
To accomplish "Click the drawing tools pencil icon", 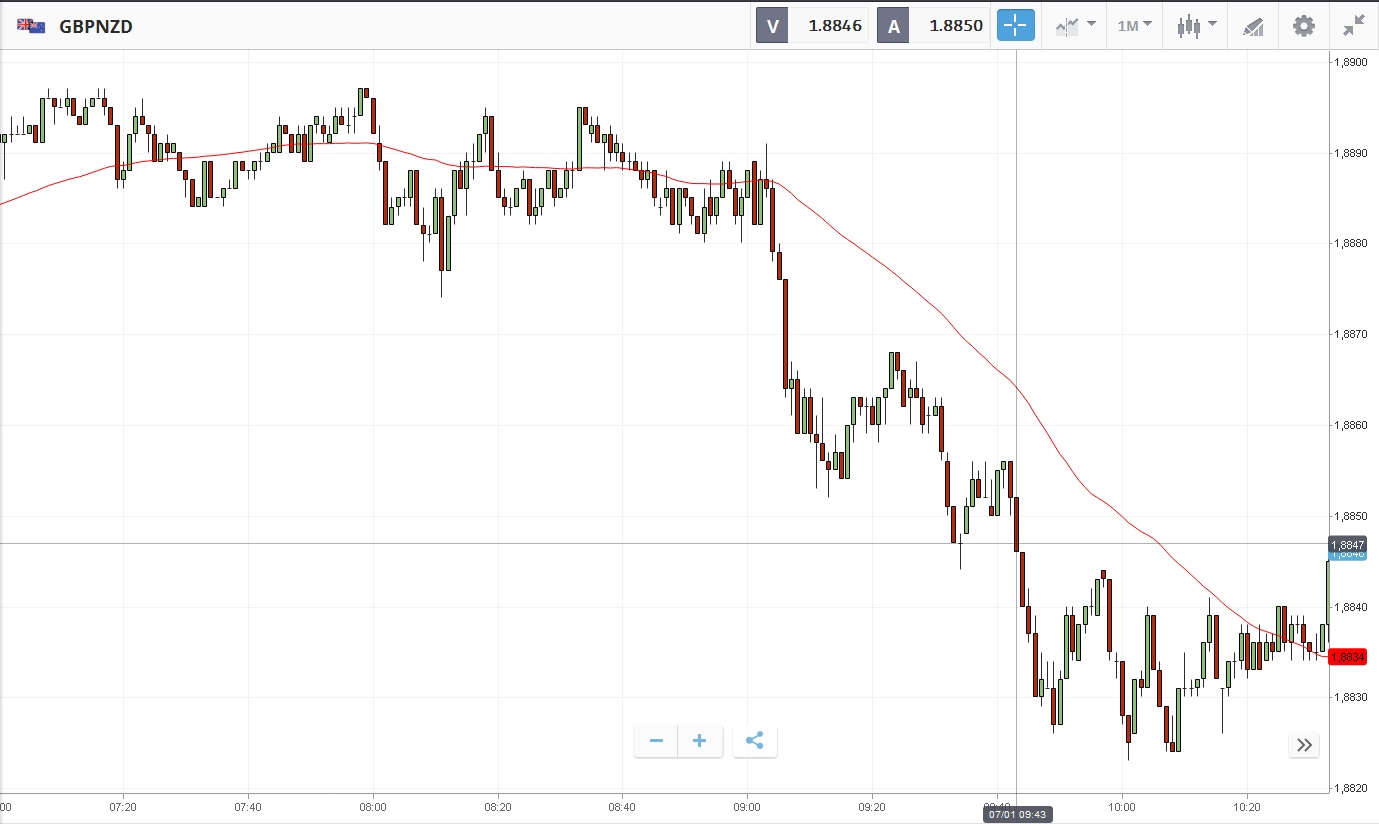I will (1253, 26).
